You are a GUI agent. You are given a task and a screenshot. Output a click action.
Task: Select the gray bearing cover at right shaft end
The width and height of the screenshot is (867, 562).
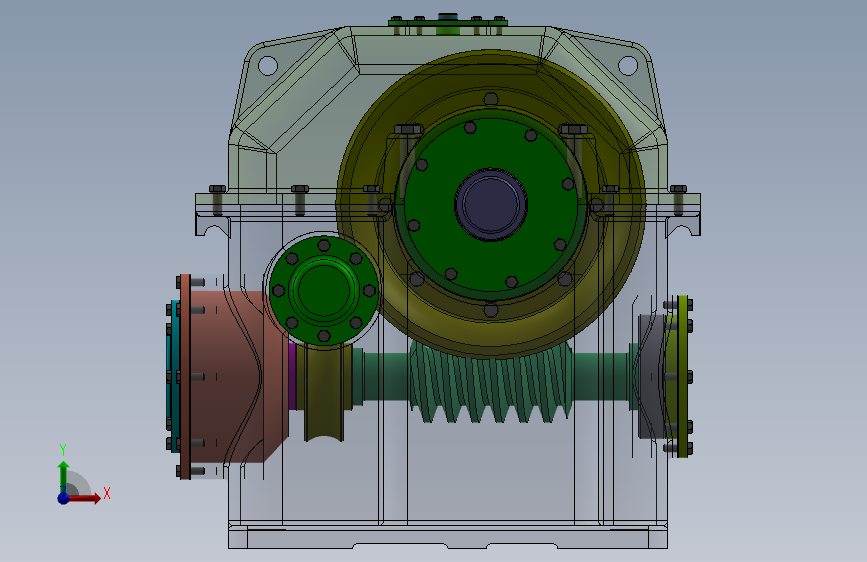[x=652, y=376]
